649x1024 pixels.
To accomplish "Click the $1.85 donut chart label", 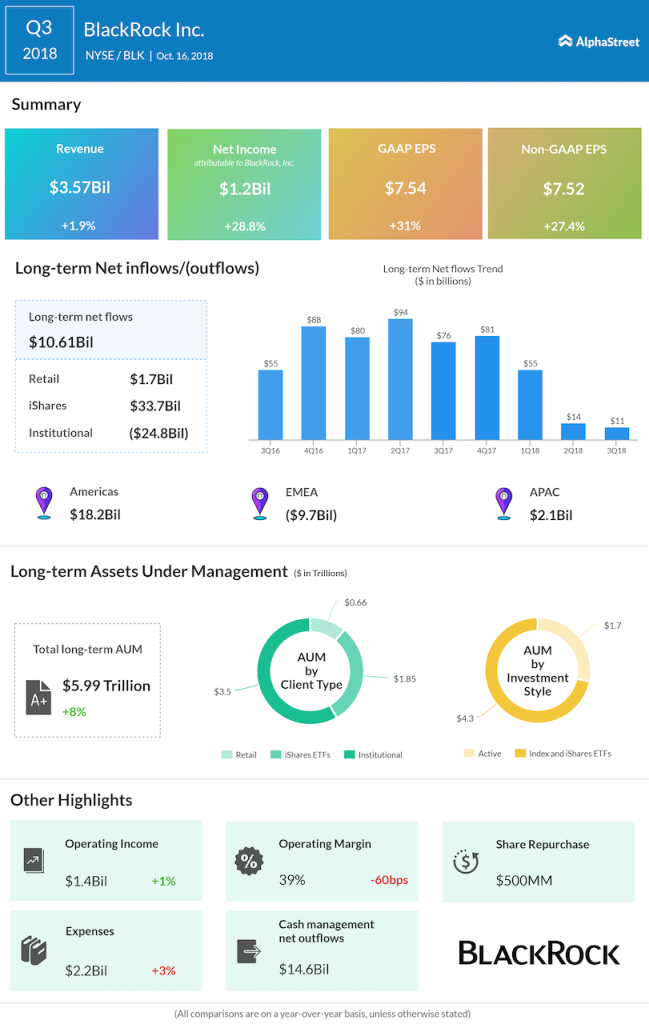I will (404, 679).
